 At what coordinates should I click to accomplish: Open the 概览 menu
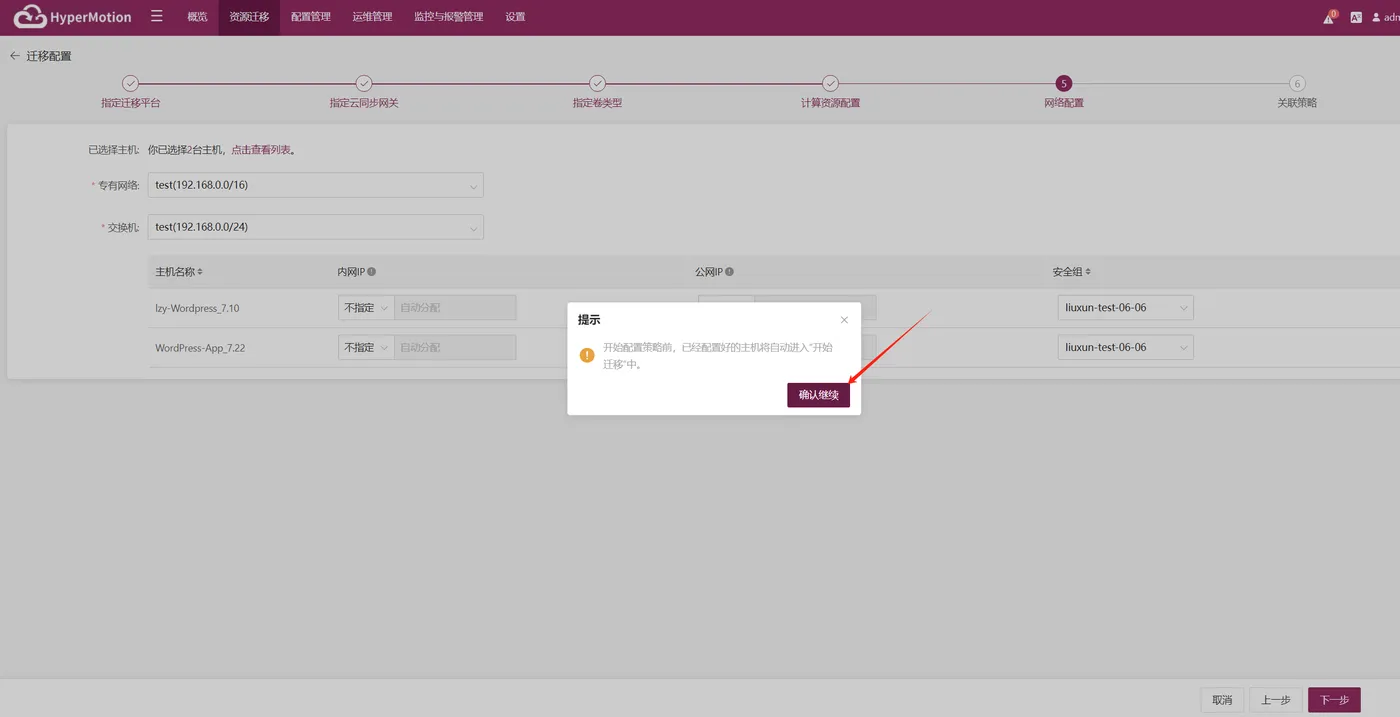click(197, 17)
